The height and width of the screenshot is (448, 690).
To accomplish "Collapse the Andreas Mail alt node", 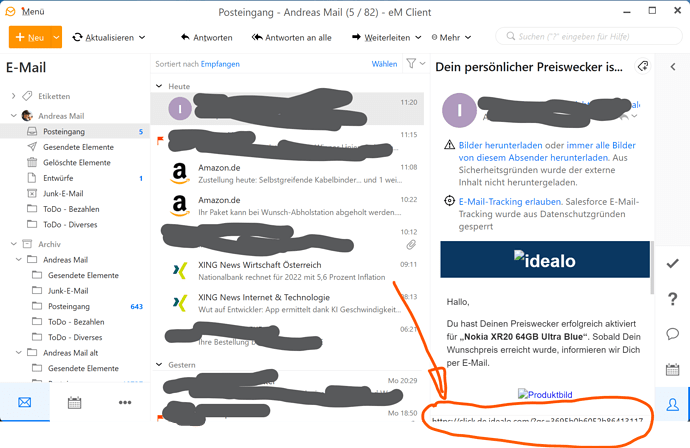I will (18, 353).
